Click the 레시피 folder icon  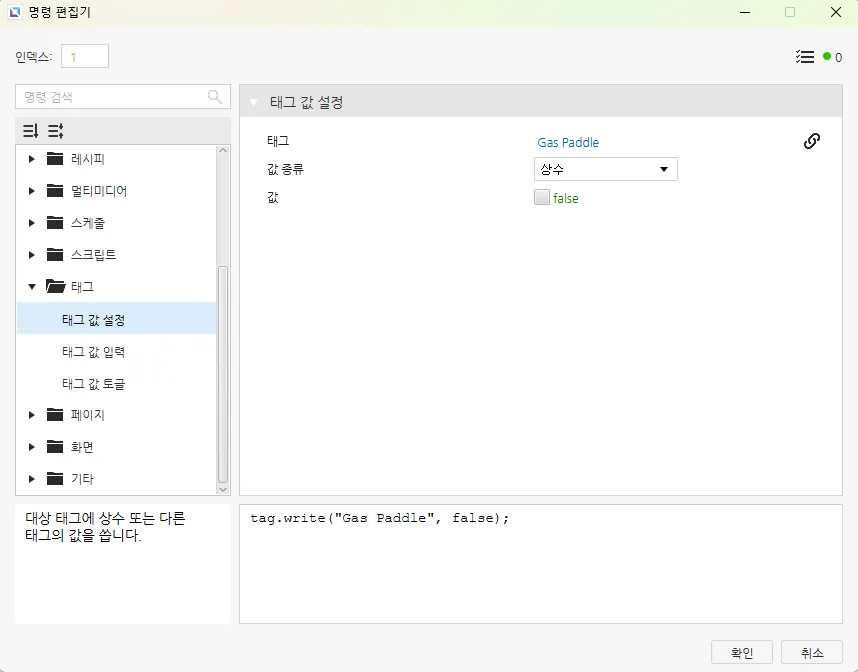coord(55,159)
